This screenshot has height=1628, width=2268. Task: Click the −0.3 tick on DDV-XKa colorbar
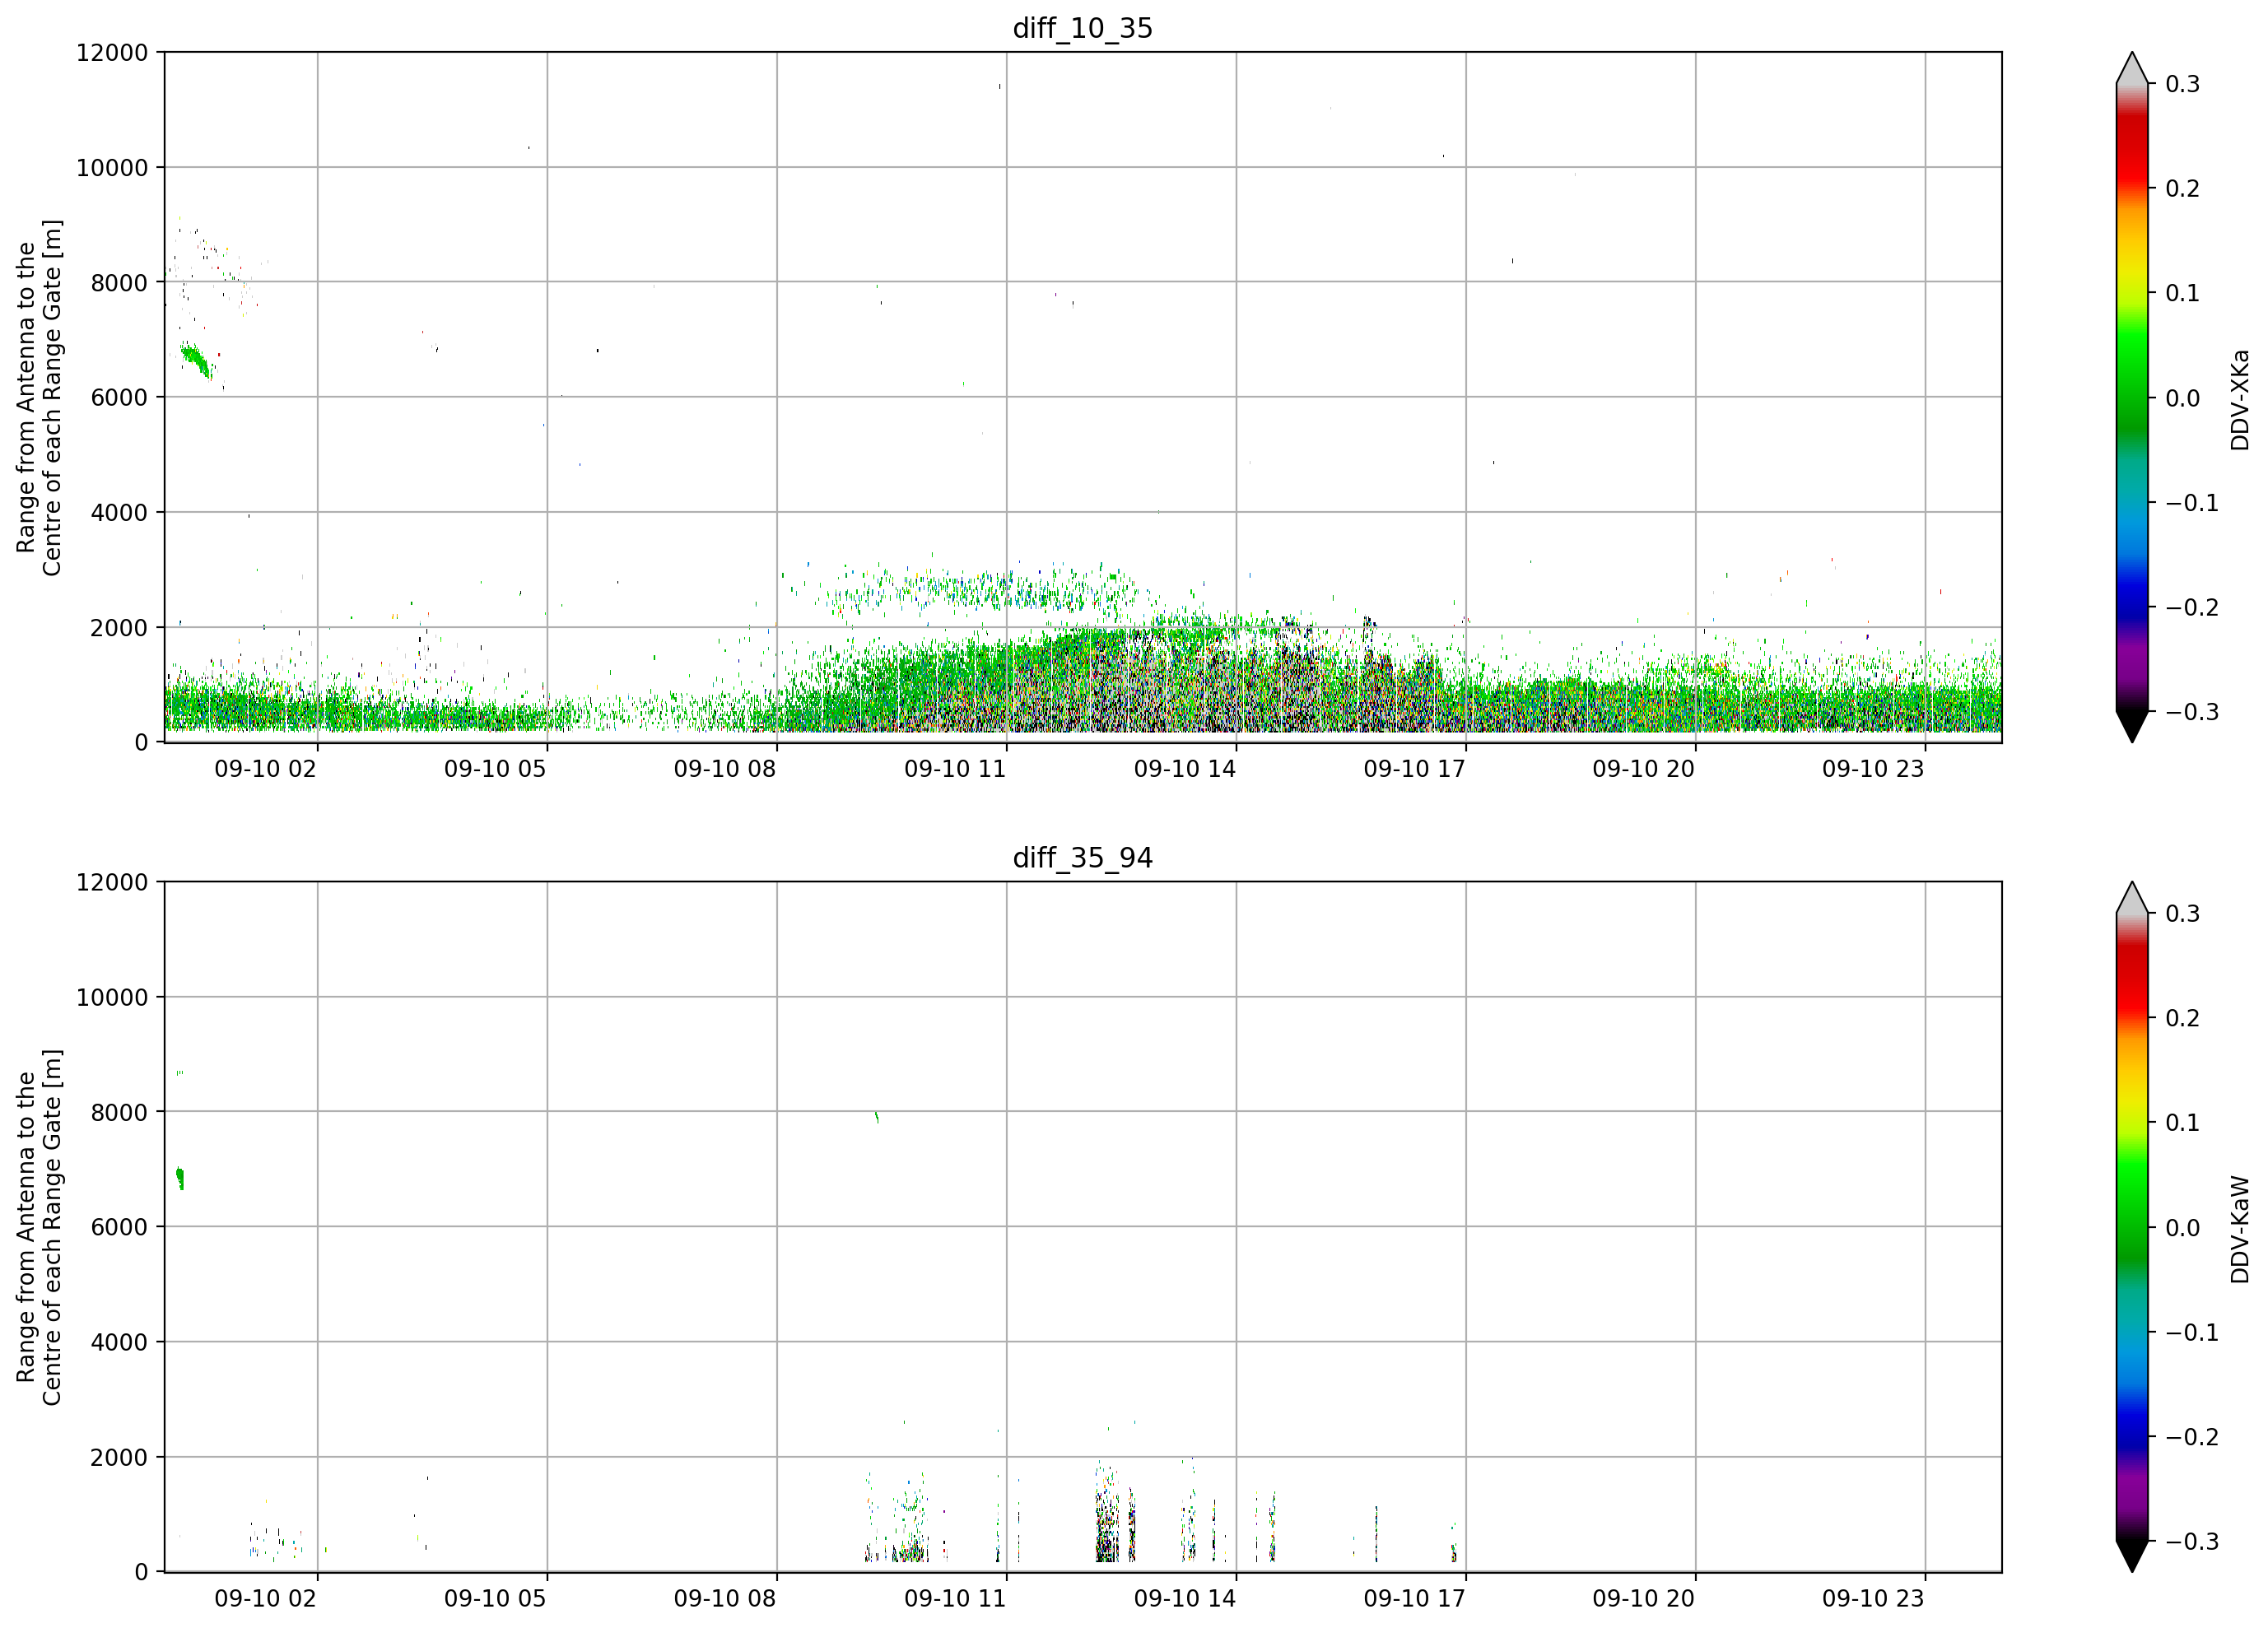click(x=2192, y=713)
